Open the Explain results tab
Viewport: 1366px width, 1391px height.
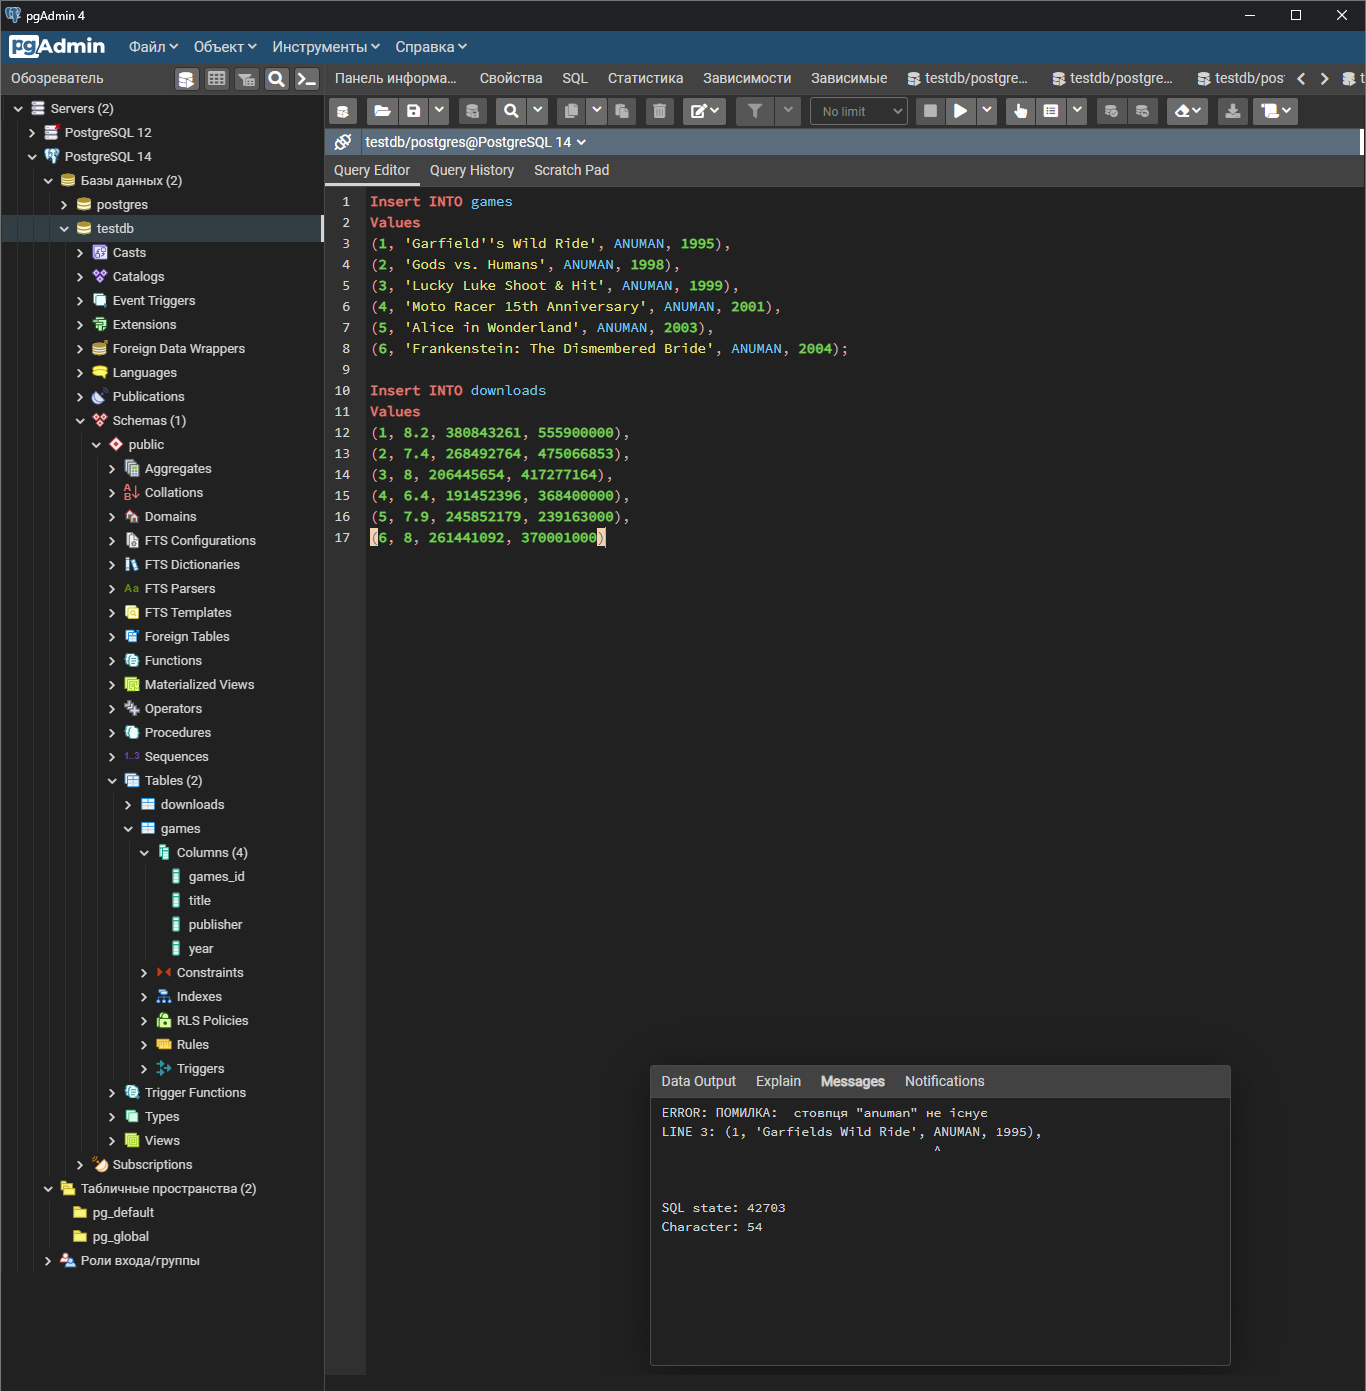778,1081
